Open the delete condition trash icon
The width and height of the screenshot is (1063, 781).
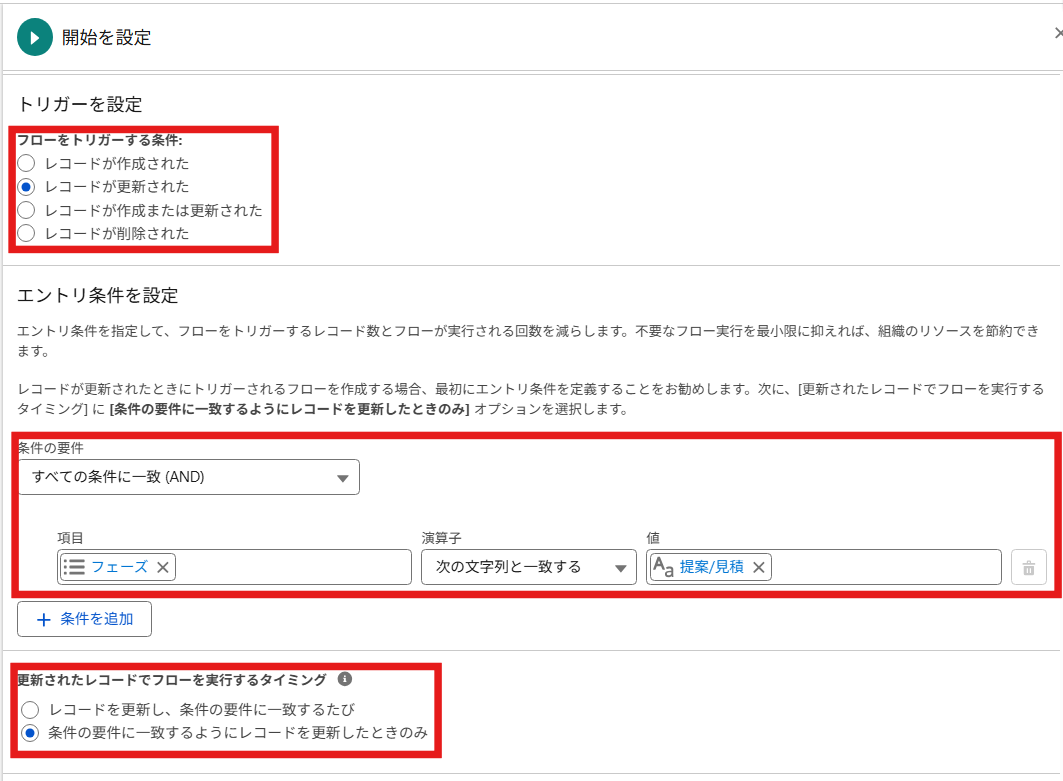[1030, 567]
